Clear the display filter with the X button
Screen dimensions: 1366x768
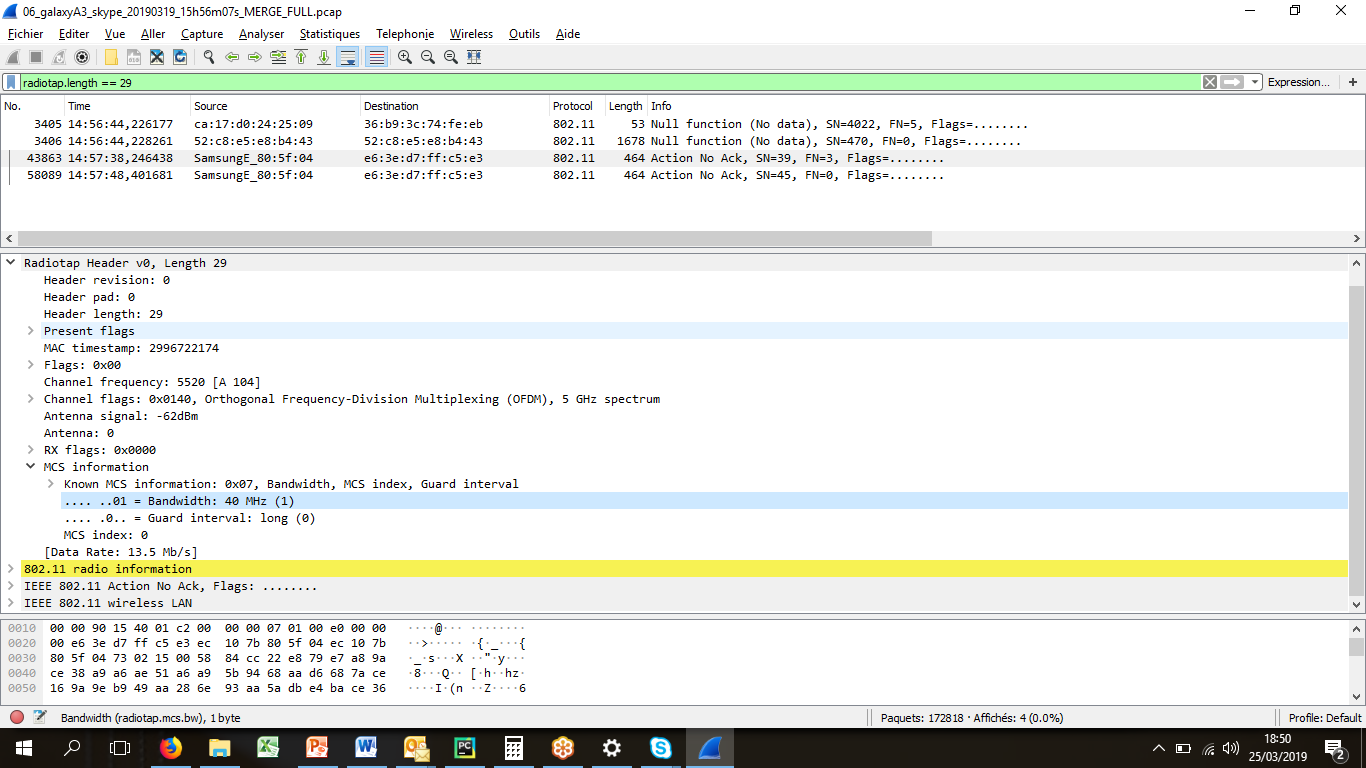[1210, 82]
